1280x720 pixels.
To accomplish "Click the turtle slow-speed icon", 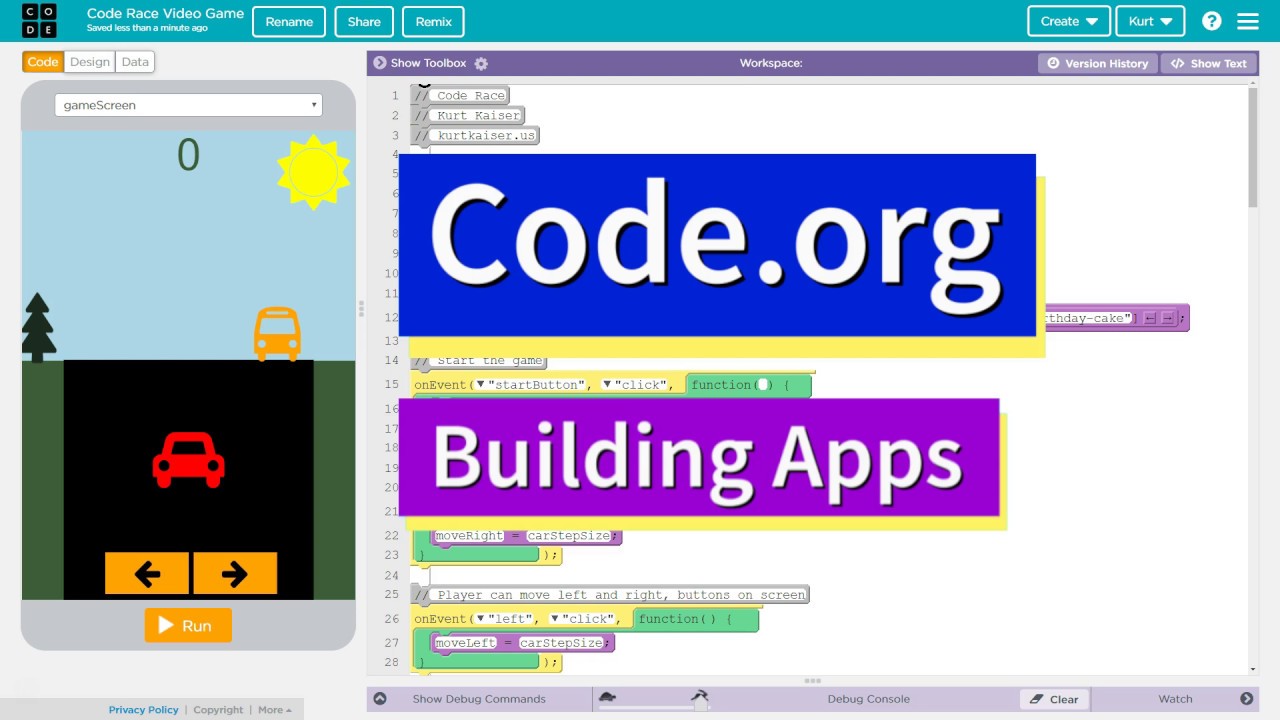I will point(607,697).
